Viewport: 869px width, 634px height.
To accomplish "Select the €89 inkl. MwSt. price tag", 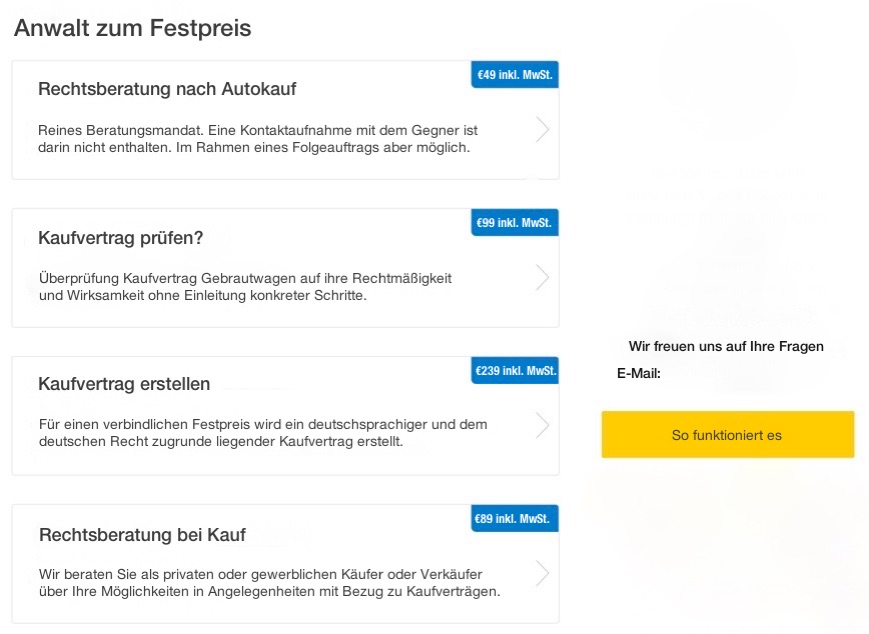I will click(x=515, y=519).
